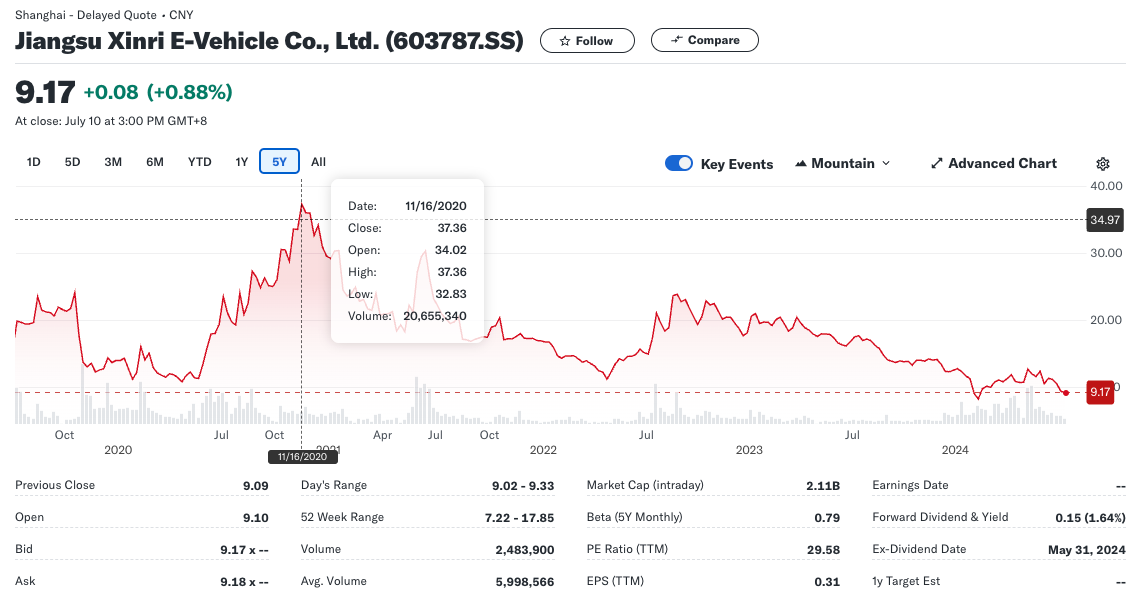Viewport: 1139px width, 603px height.
Task: Select the 1D time range tab
Action: (x=33, y=161)
